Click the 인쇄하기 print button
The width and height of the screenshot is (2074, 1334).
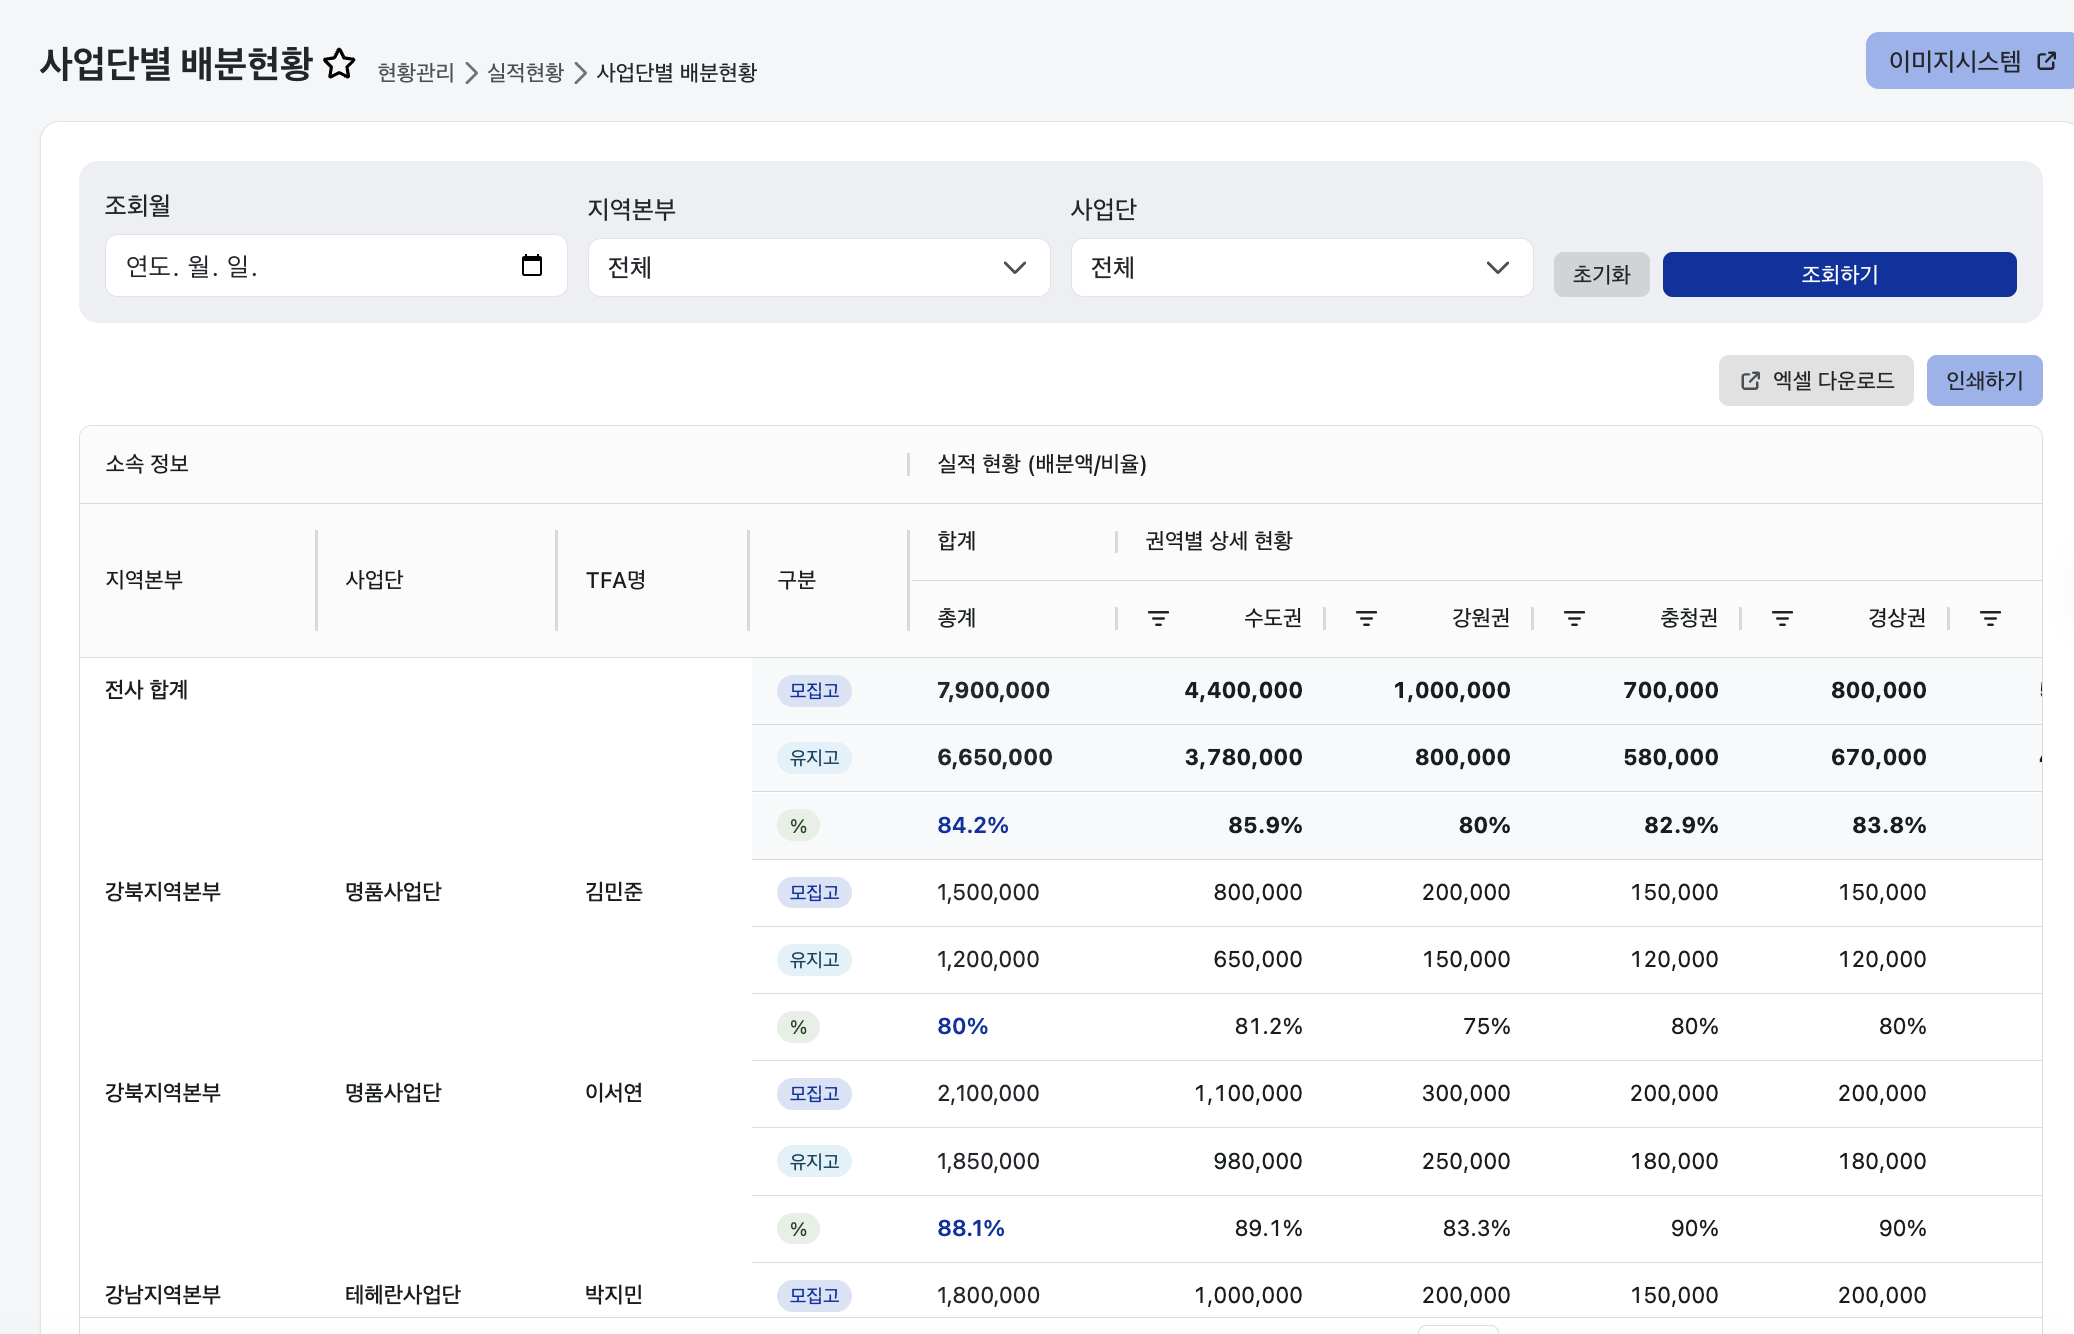point(1984,380)
